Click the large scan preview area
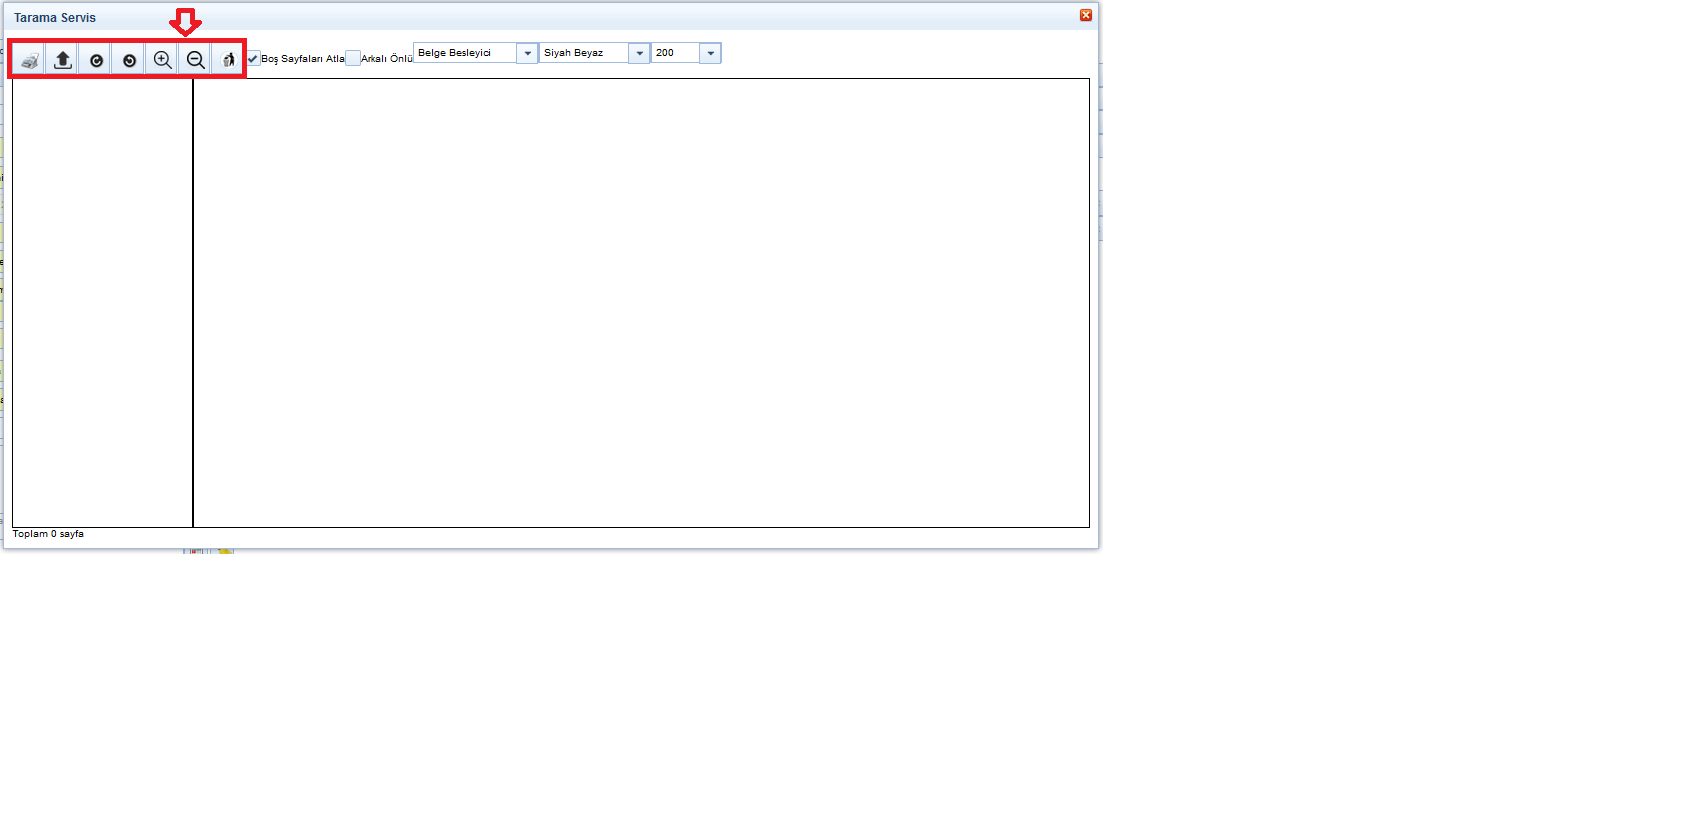This screenshot has height=830, width=1707. coord(640,302)
